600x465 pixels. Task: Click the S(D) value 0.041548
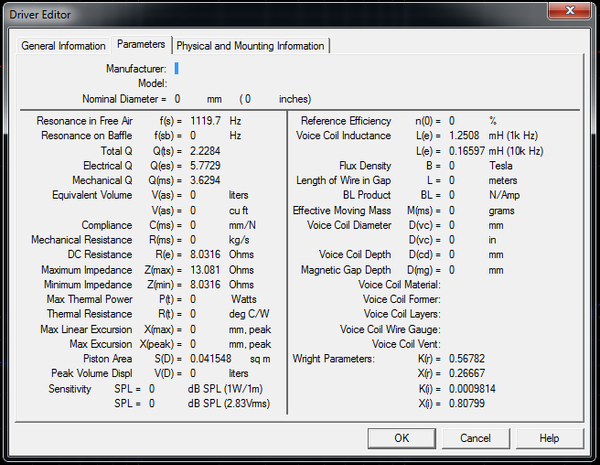pyautogui.click(x=211, y=359)
